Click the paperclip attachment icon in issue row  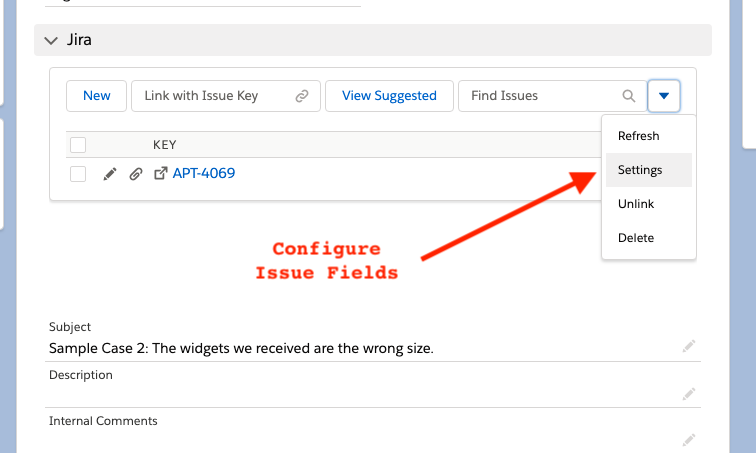coord(135,174)
